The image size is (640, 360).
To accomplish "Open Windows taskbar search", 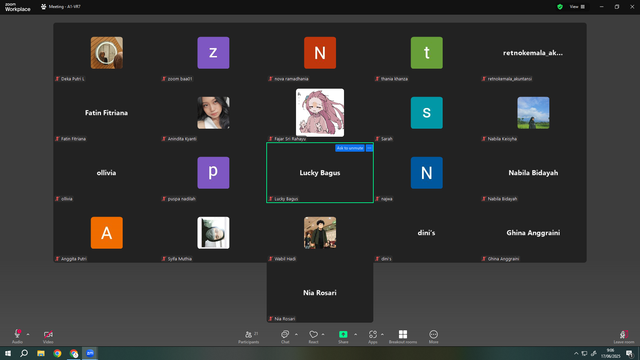I will click(24, 353).
